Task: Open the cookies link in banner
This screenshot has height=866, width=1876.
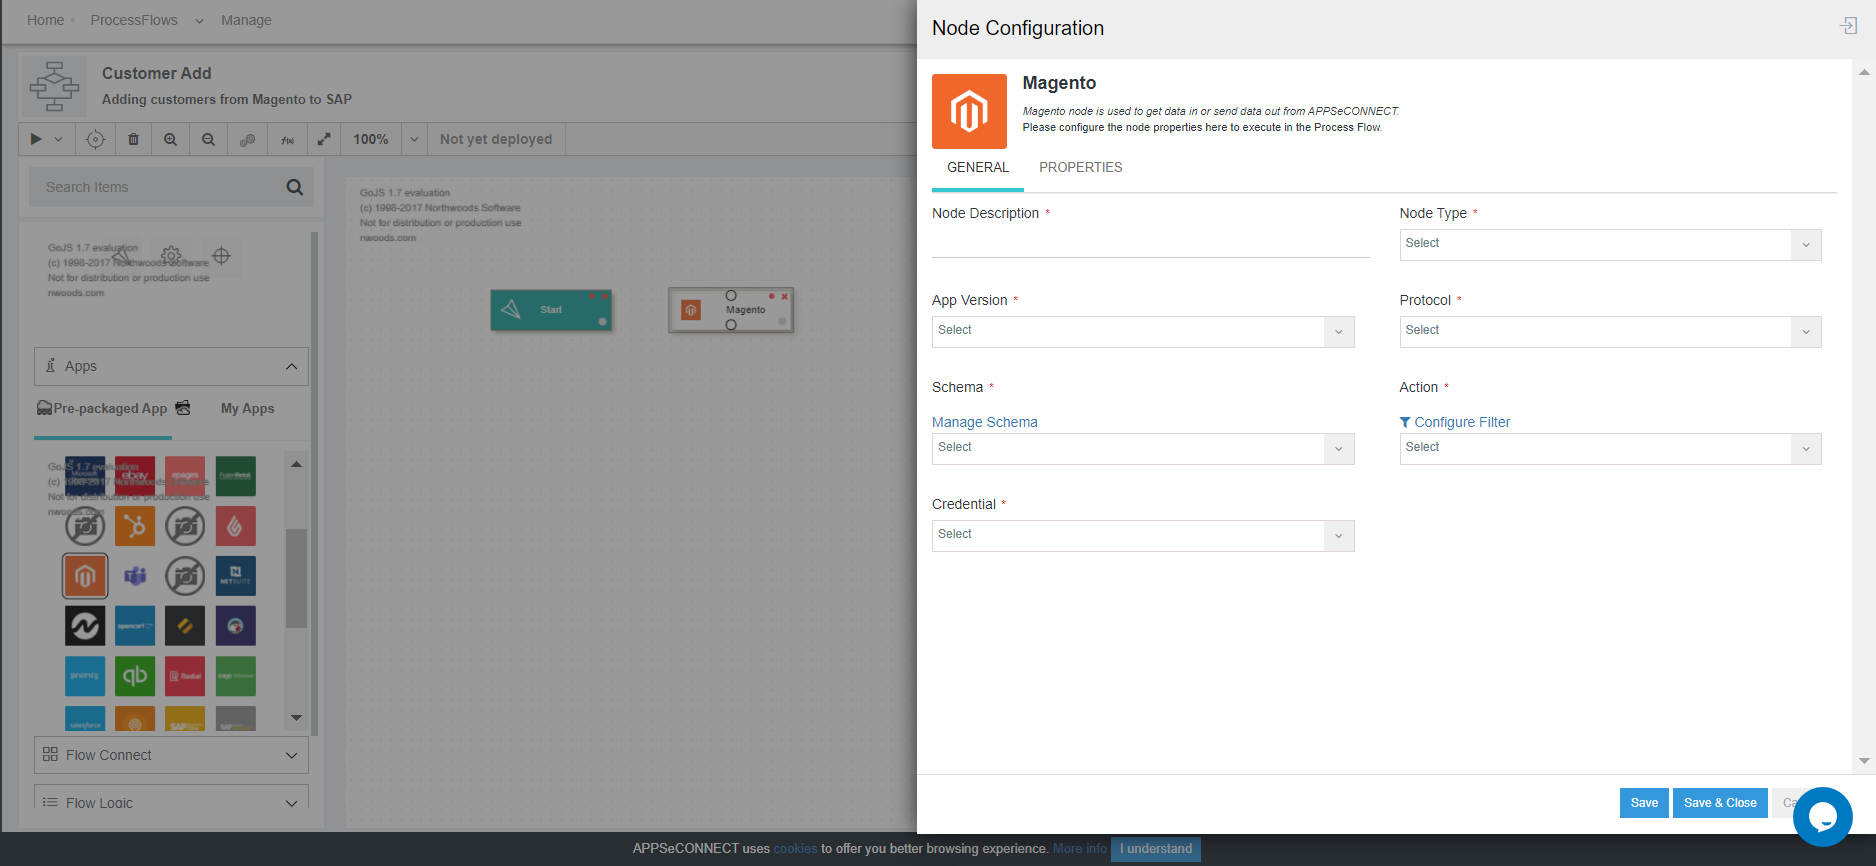Action: point(795,849)
